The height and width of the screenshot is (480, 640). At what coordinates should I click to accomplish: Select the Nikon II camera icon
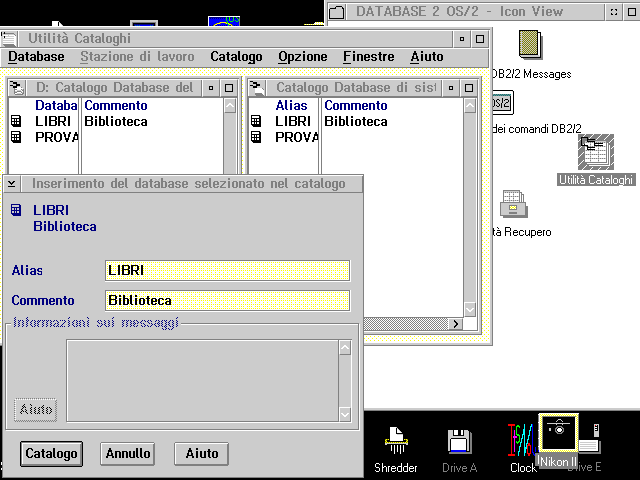pyautogui.click(x=558, y=435)
